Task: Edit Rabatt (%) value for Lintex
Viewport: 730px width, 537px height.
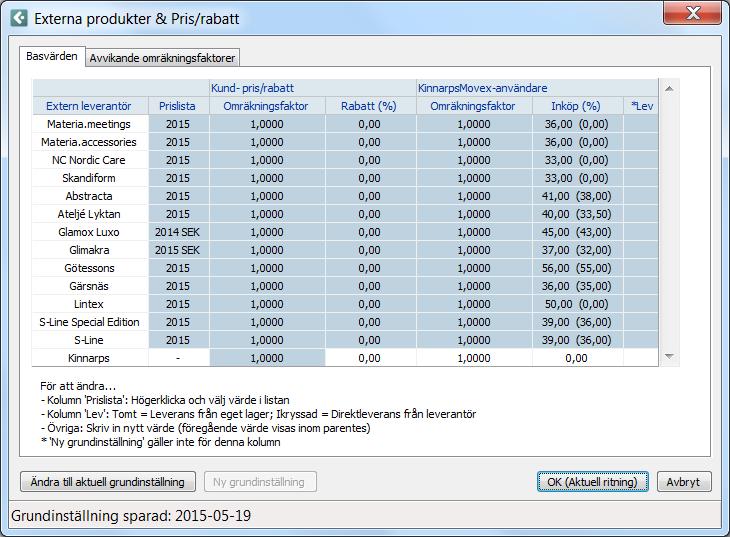Action: (x=371, y=304)
